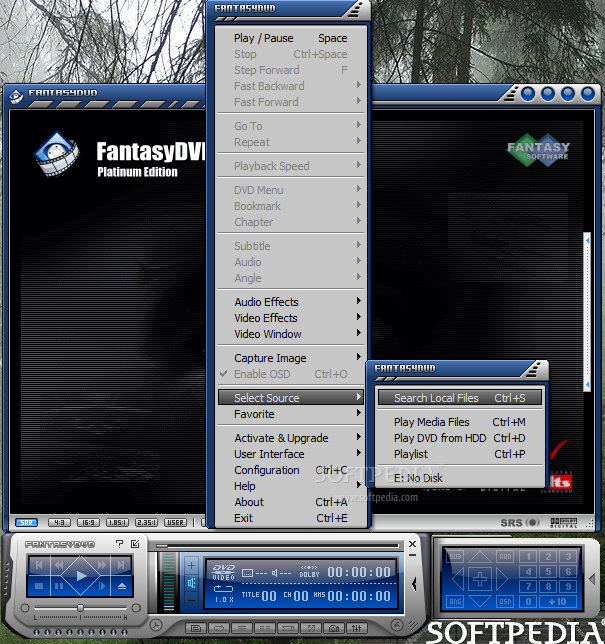Choose Playlist in the Select Source submenu
Screen dimensions: 605x644
pos(460,454)
